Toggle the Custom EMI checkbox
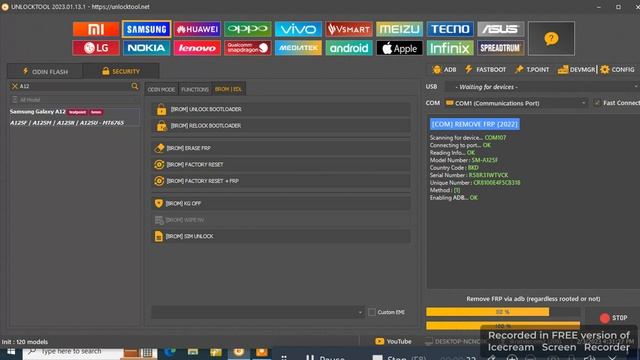 click(x=372, y=312)
